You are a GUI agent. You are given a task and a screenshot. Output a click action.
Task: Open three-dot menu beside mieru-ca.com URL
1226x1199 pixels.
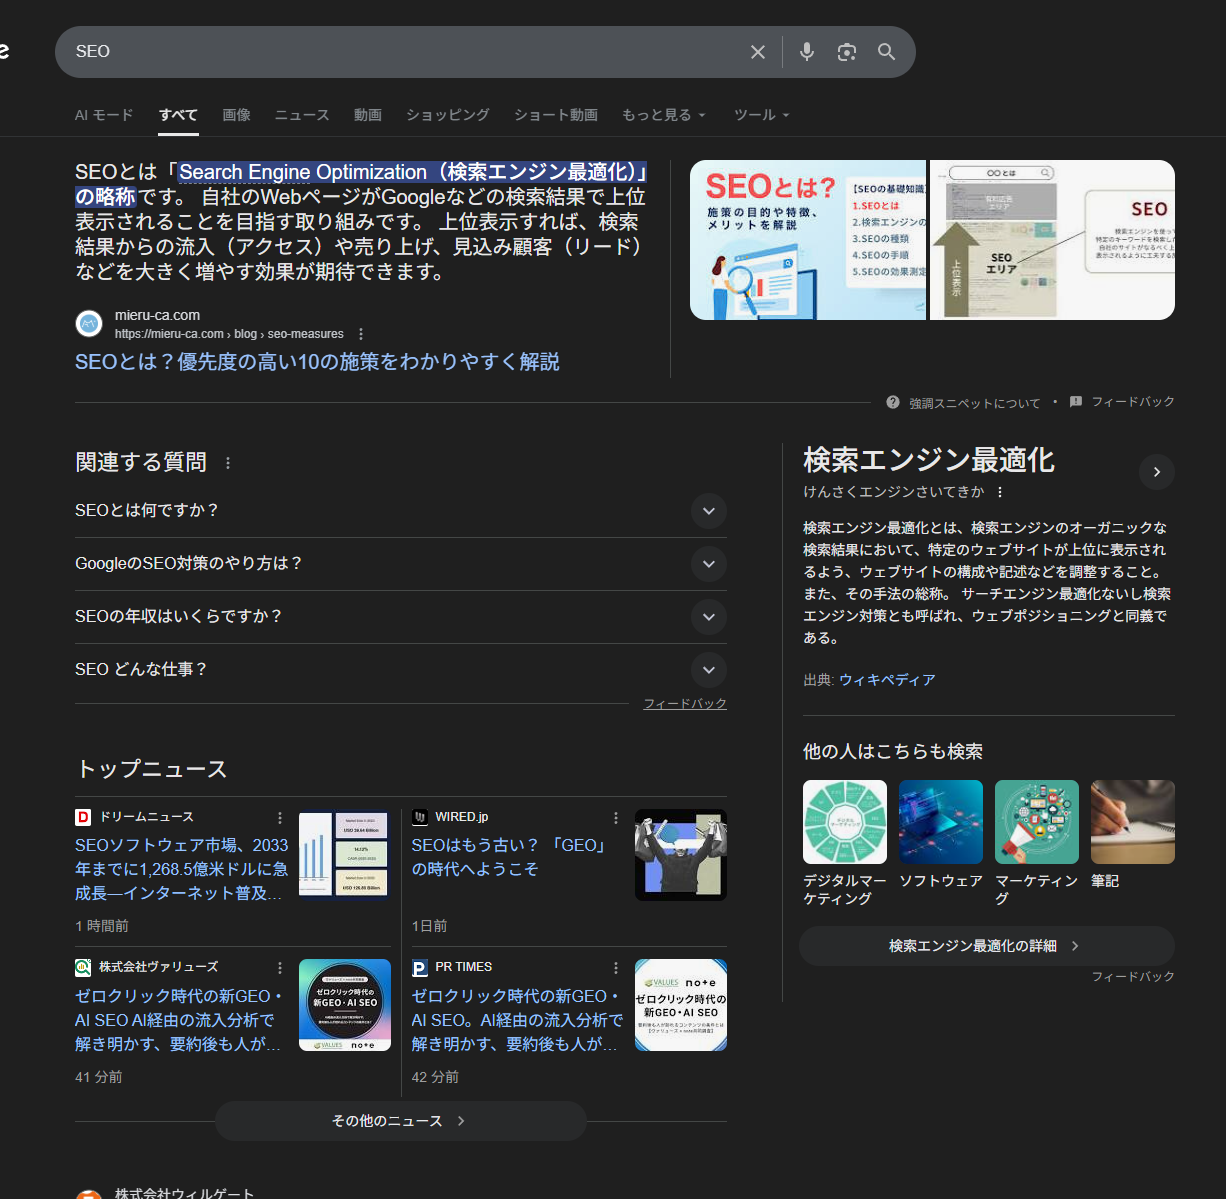[x=361, y=334]
